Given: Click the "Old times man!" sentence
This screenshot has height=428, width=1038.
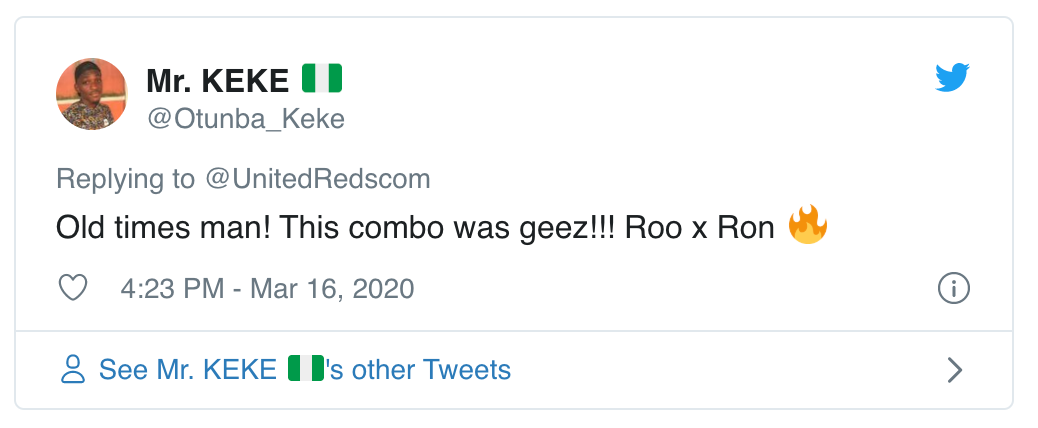Looking at the screenshot, I should tap(161, 228).
